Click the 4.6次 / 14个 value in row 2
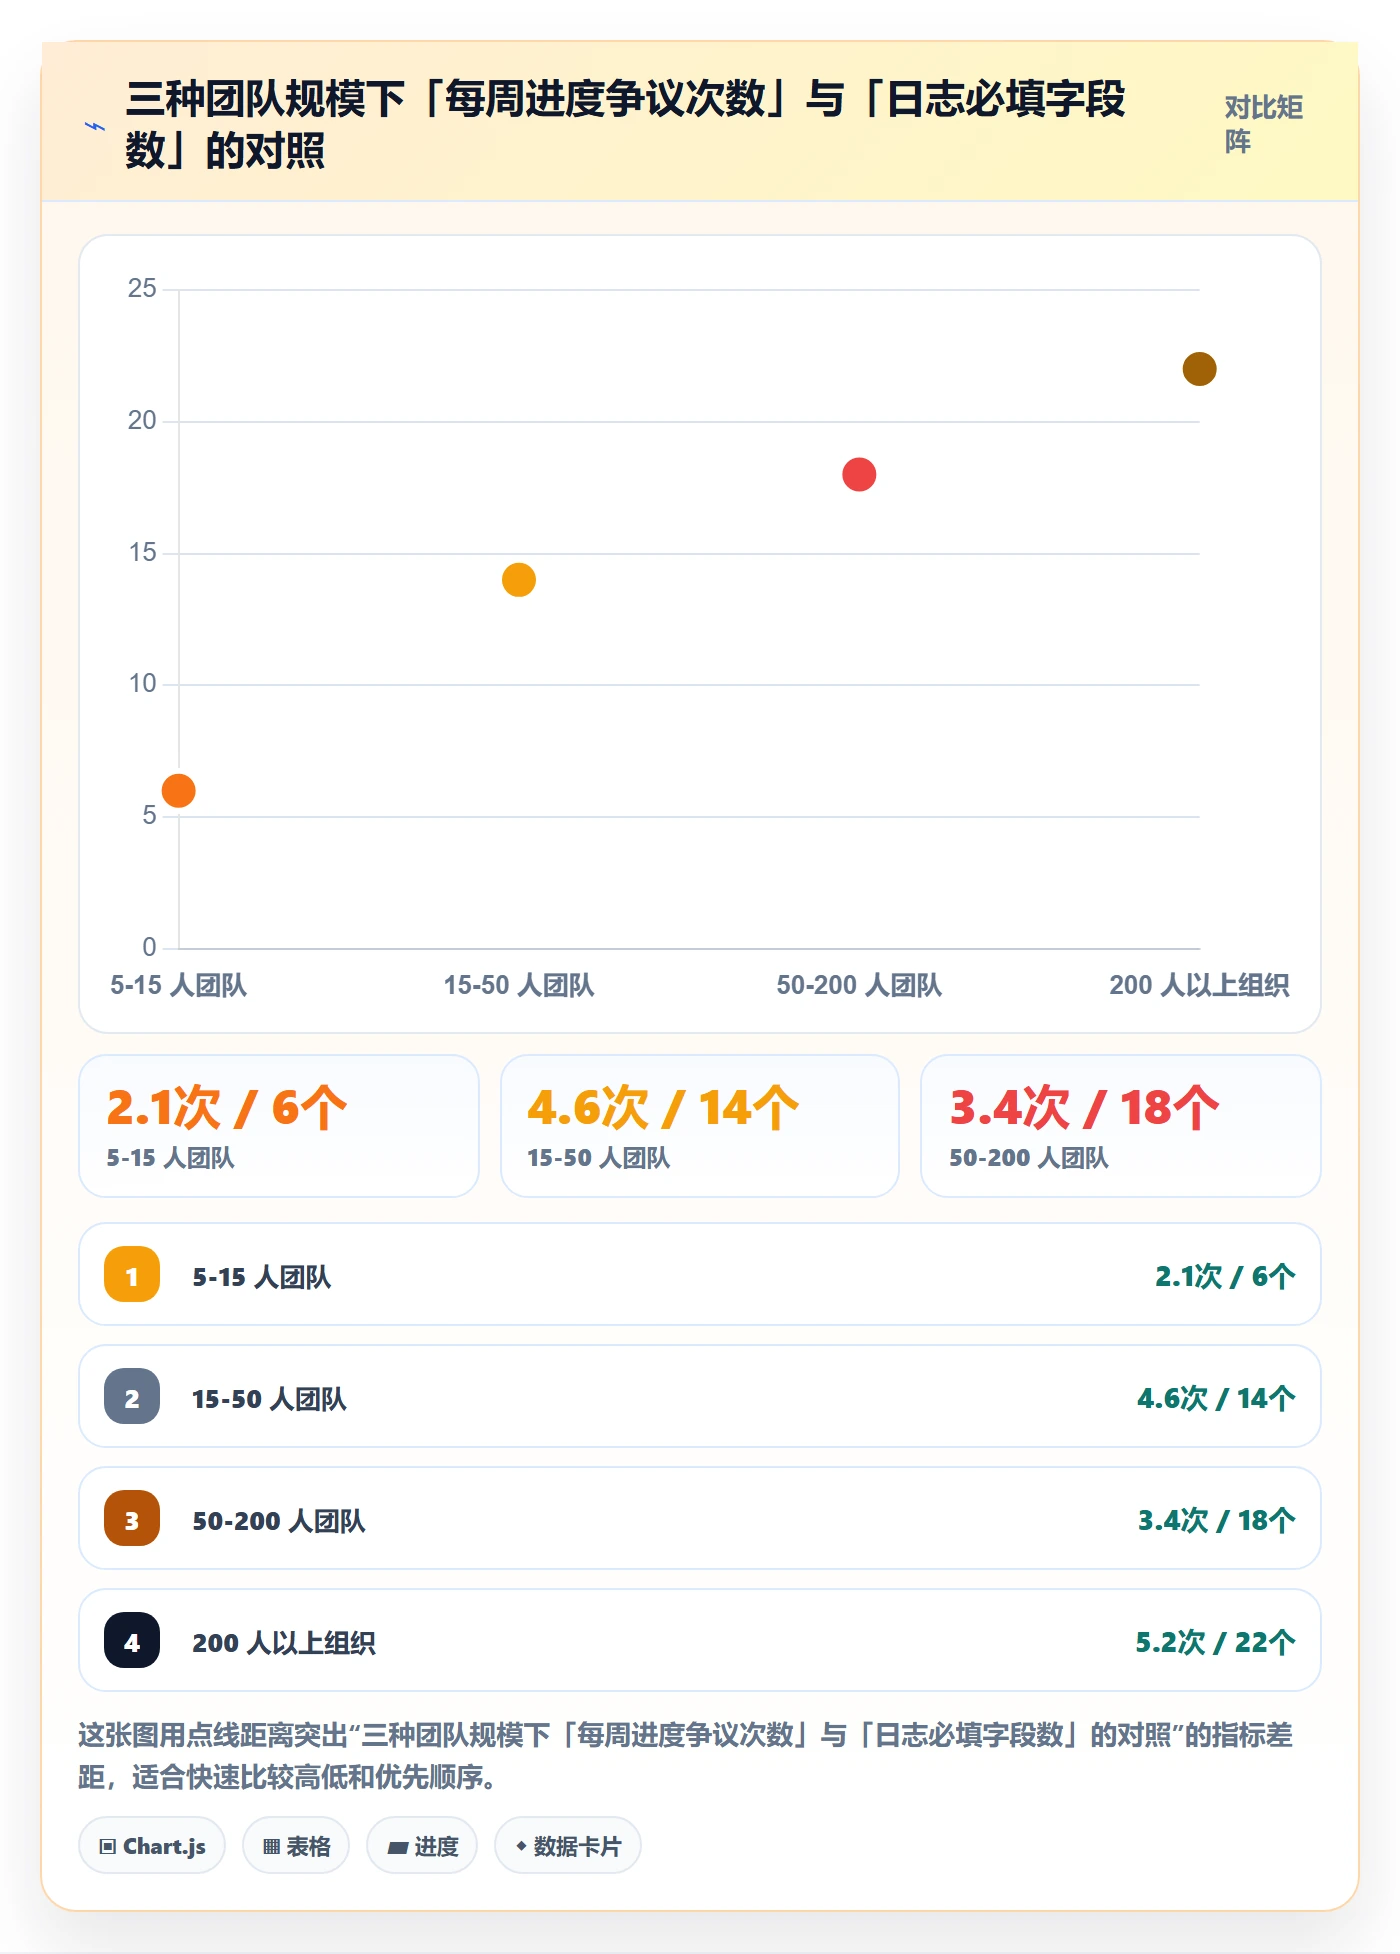Image resolution: width=1400 pixels, height=1954 pixels. point(1216,1398)
